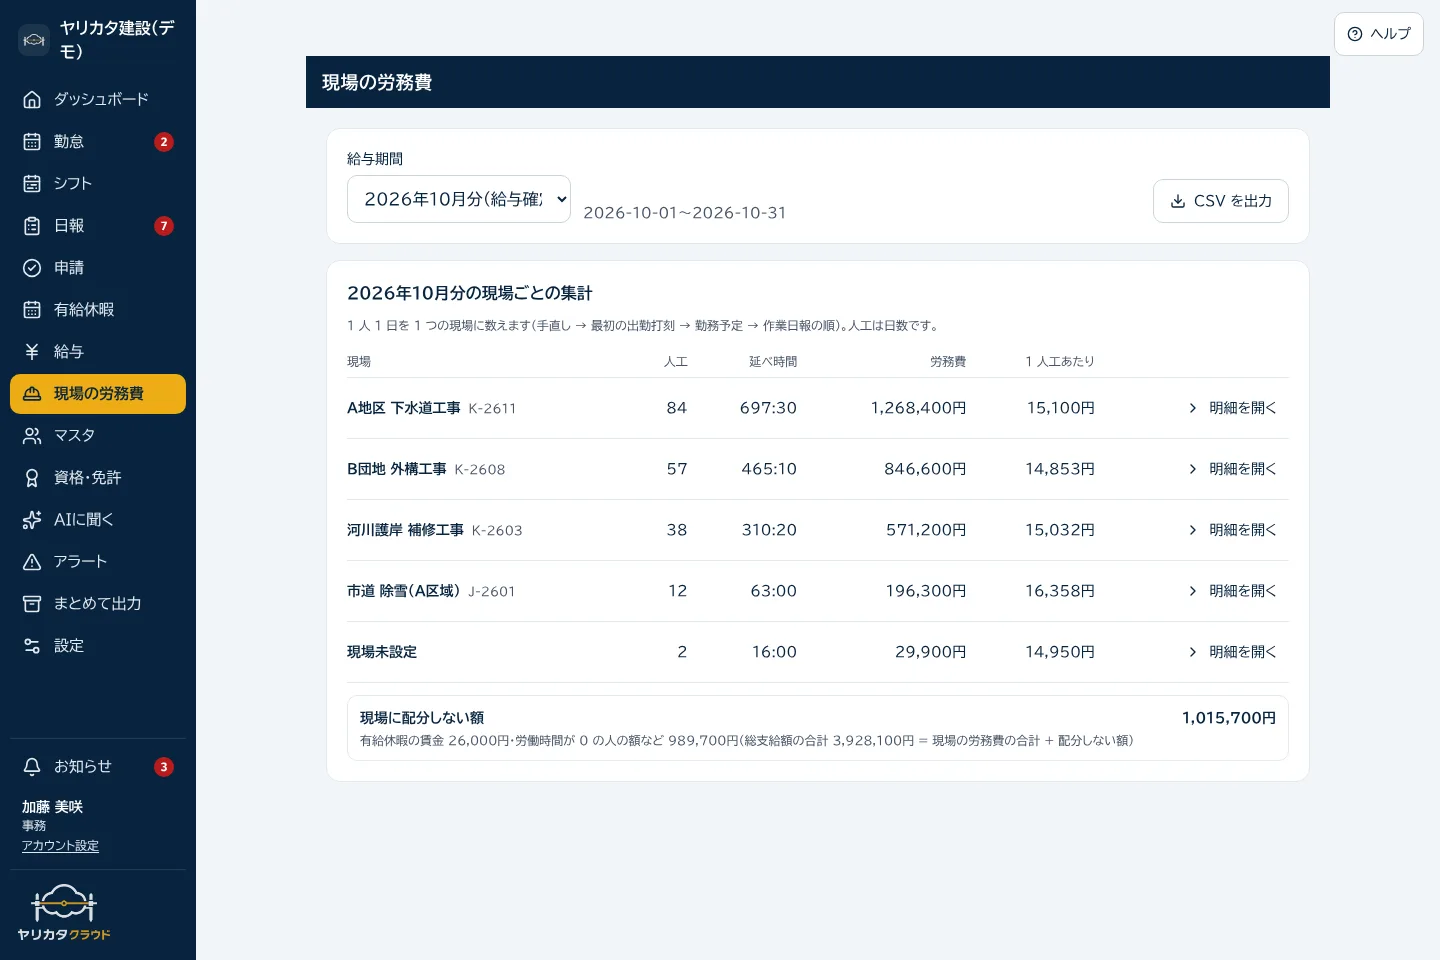Click the マスタ people icon

point(32,435)
